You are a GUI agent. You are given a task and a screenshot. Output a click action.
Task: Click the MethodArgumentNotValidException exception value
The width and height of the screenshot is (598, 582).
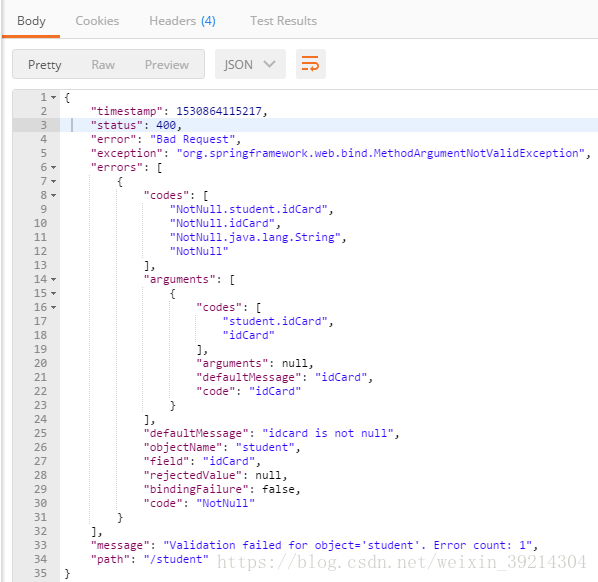pos(383,153)
